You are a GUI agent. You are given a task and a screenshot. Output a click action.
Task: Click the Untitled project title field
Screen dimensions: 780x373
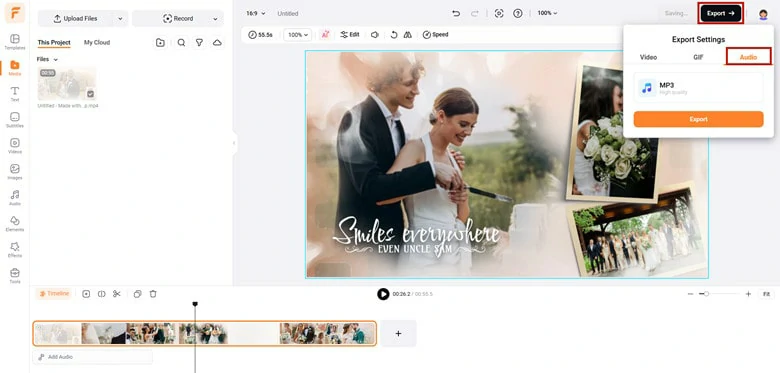pyautogui.click(x=288, y=13)
